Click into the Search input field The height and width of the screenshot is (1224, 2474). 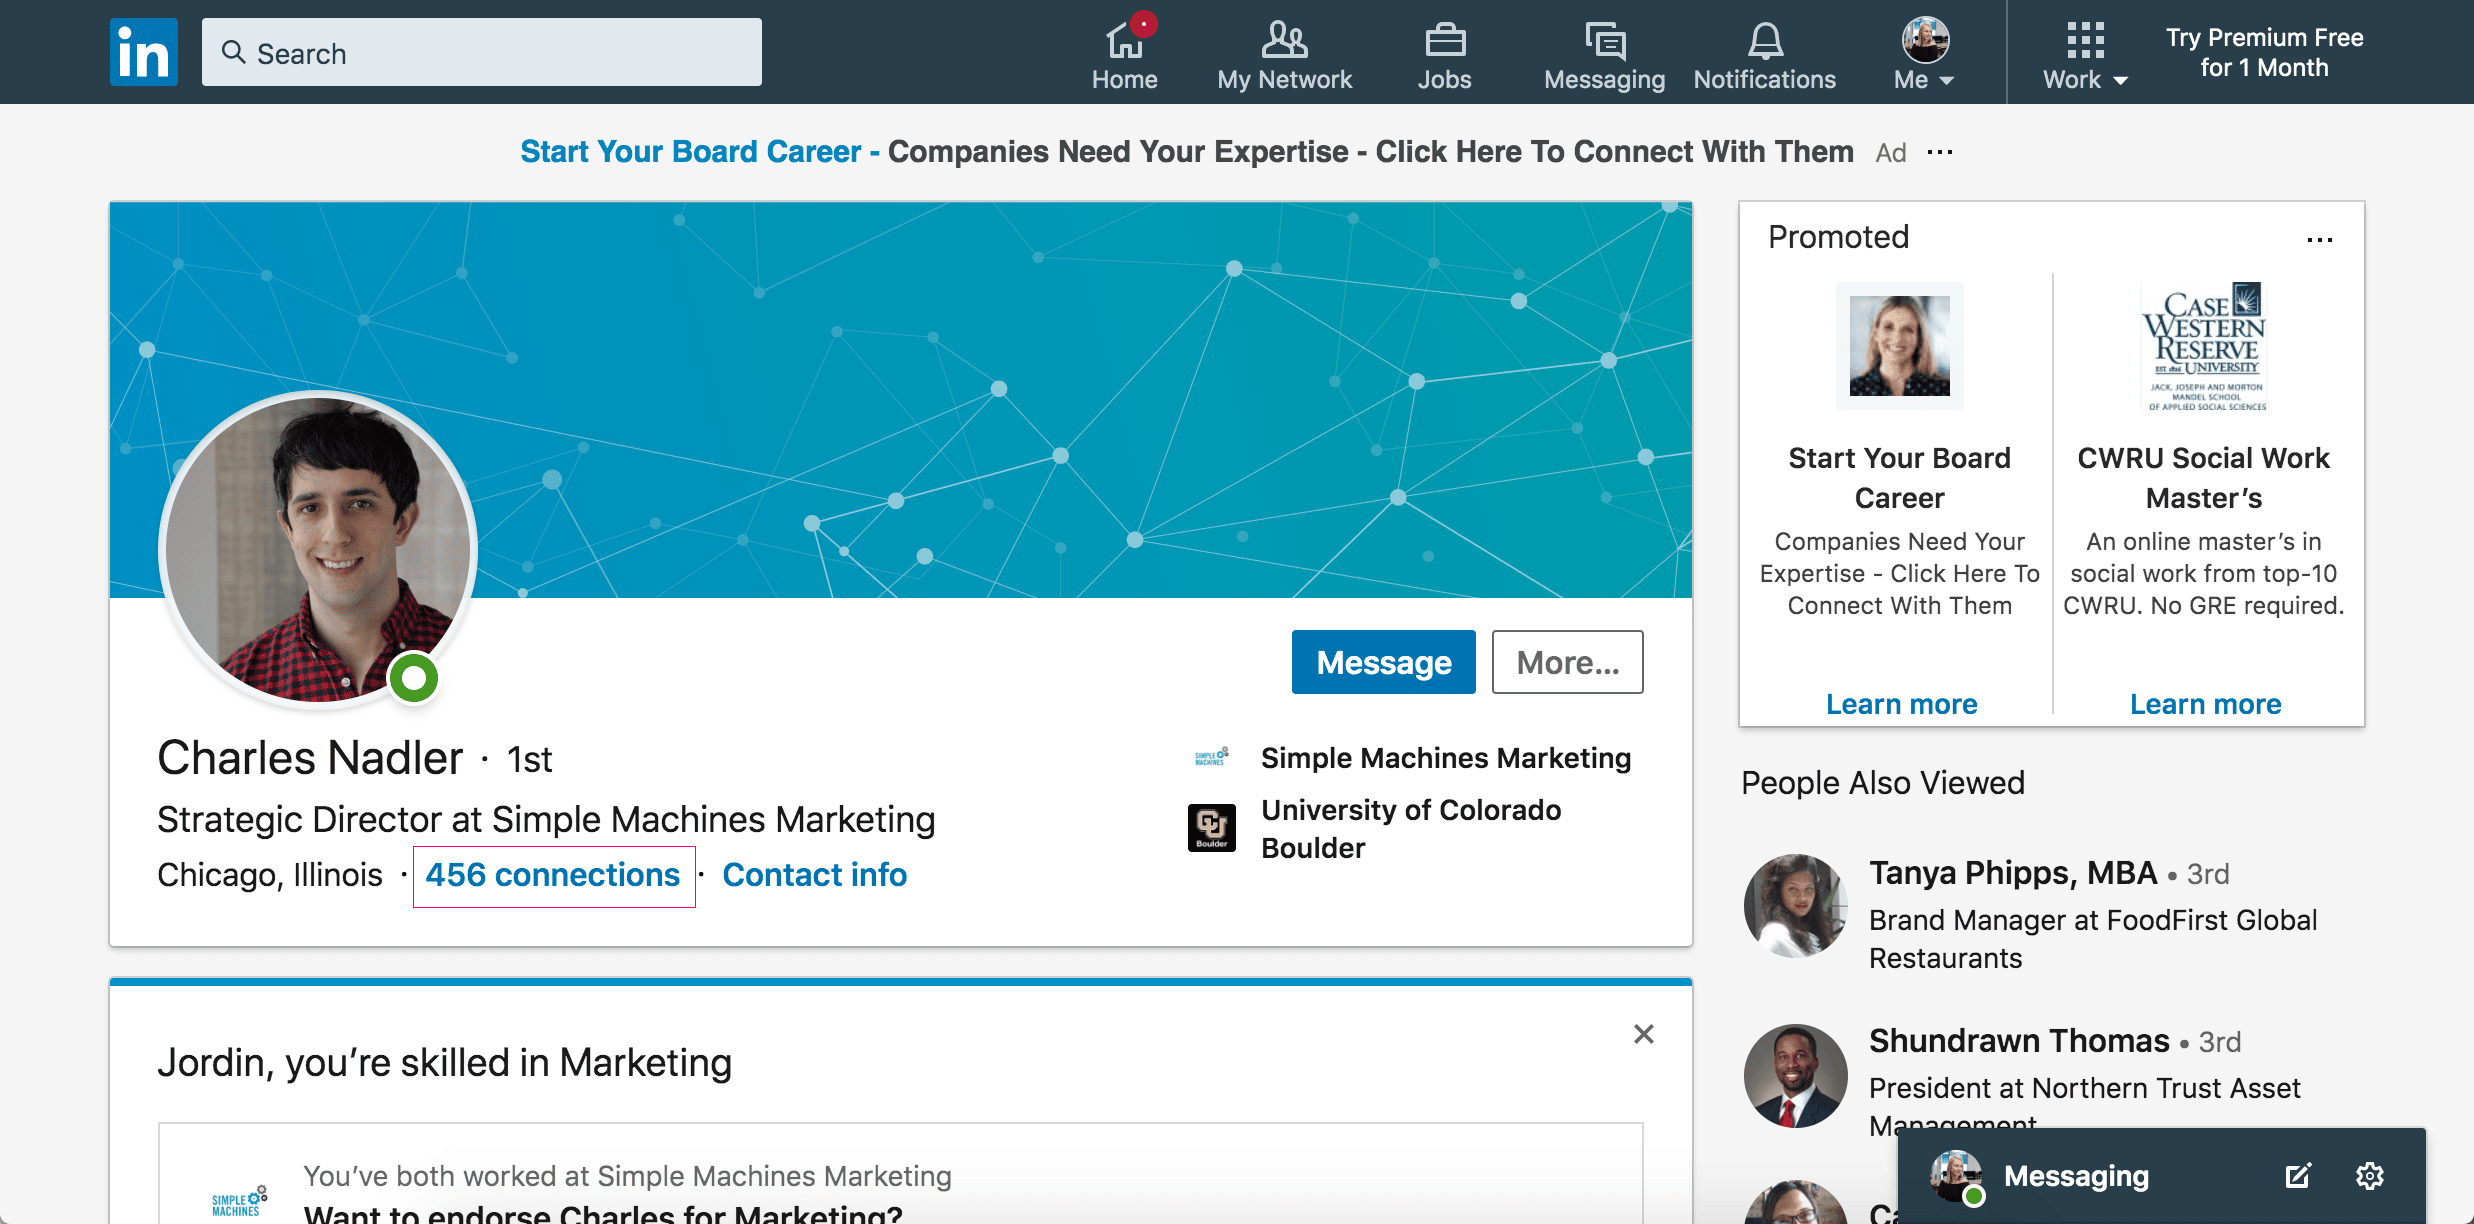[482, 52]
